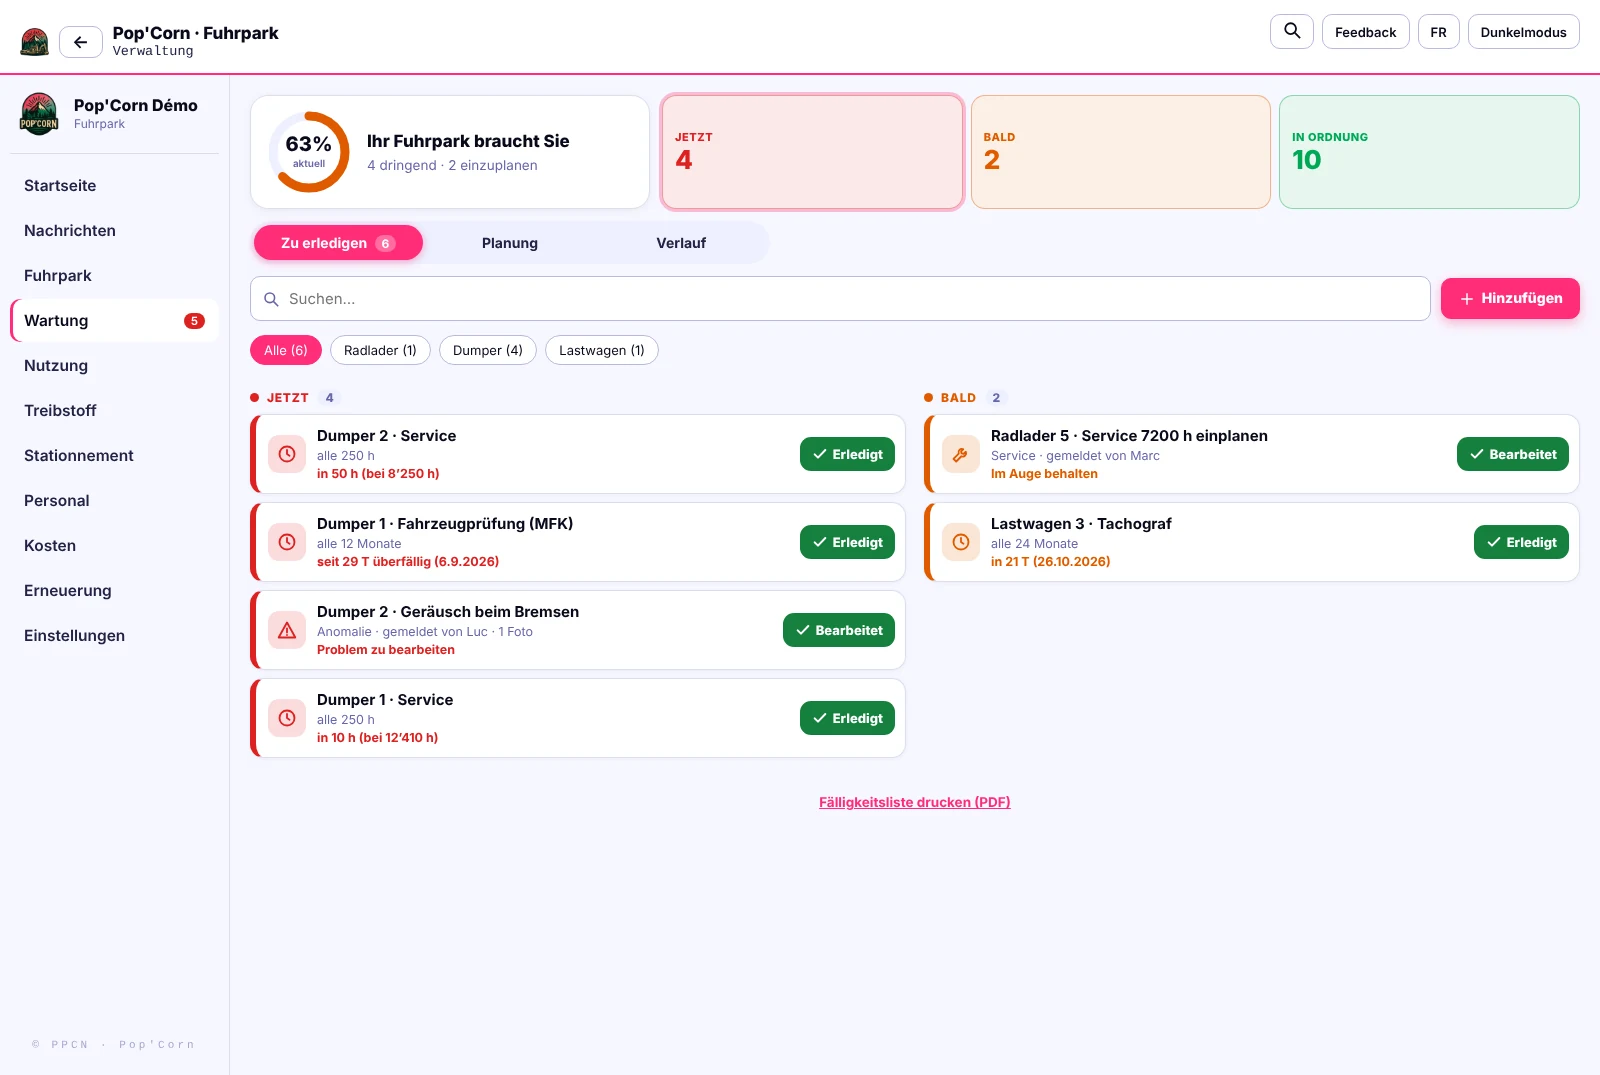Filter by Radlader (1)
The width and height of the screenshot is (1600, 1075).
pyautogui.click(x=380, y=350)
